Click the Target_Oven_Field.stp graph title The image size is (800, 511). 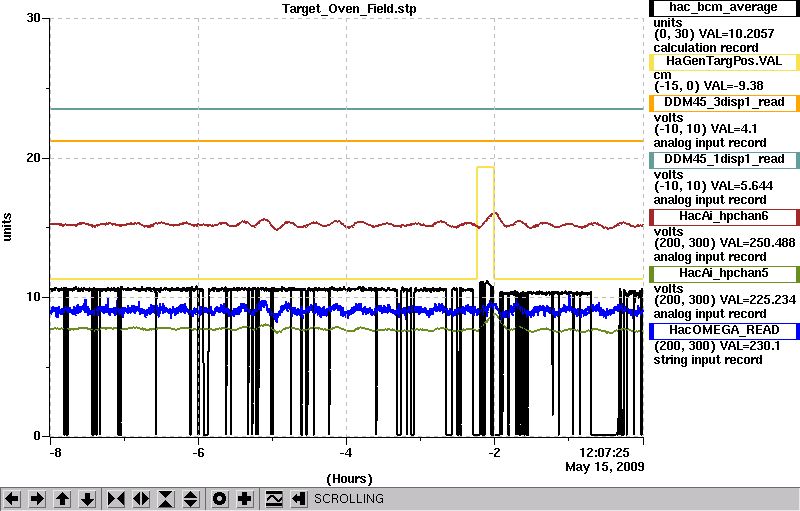(349, 9)
